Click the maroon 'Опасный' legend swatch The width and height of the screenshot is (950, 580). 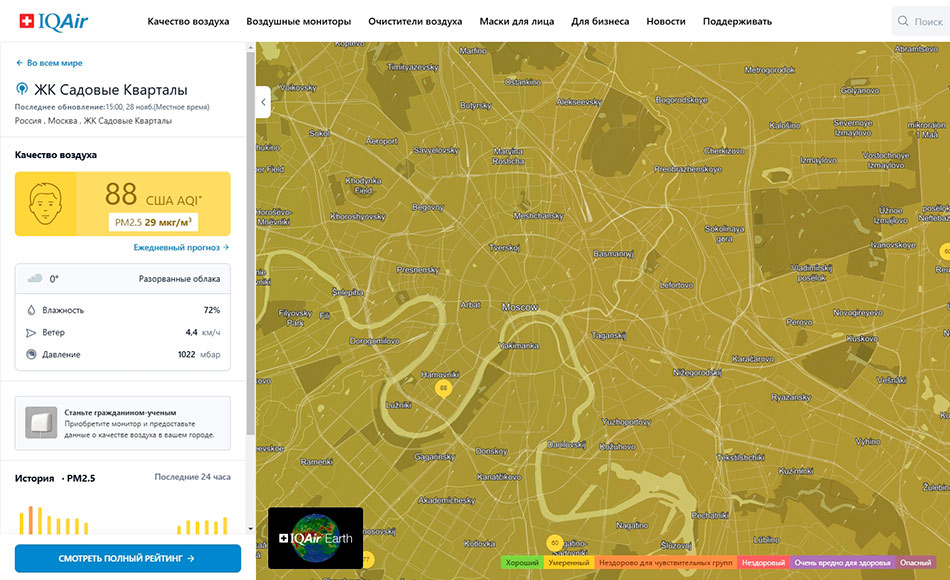tap(915, 562)
